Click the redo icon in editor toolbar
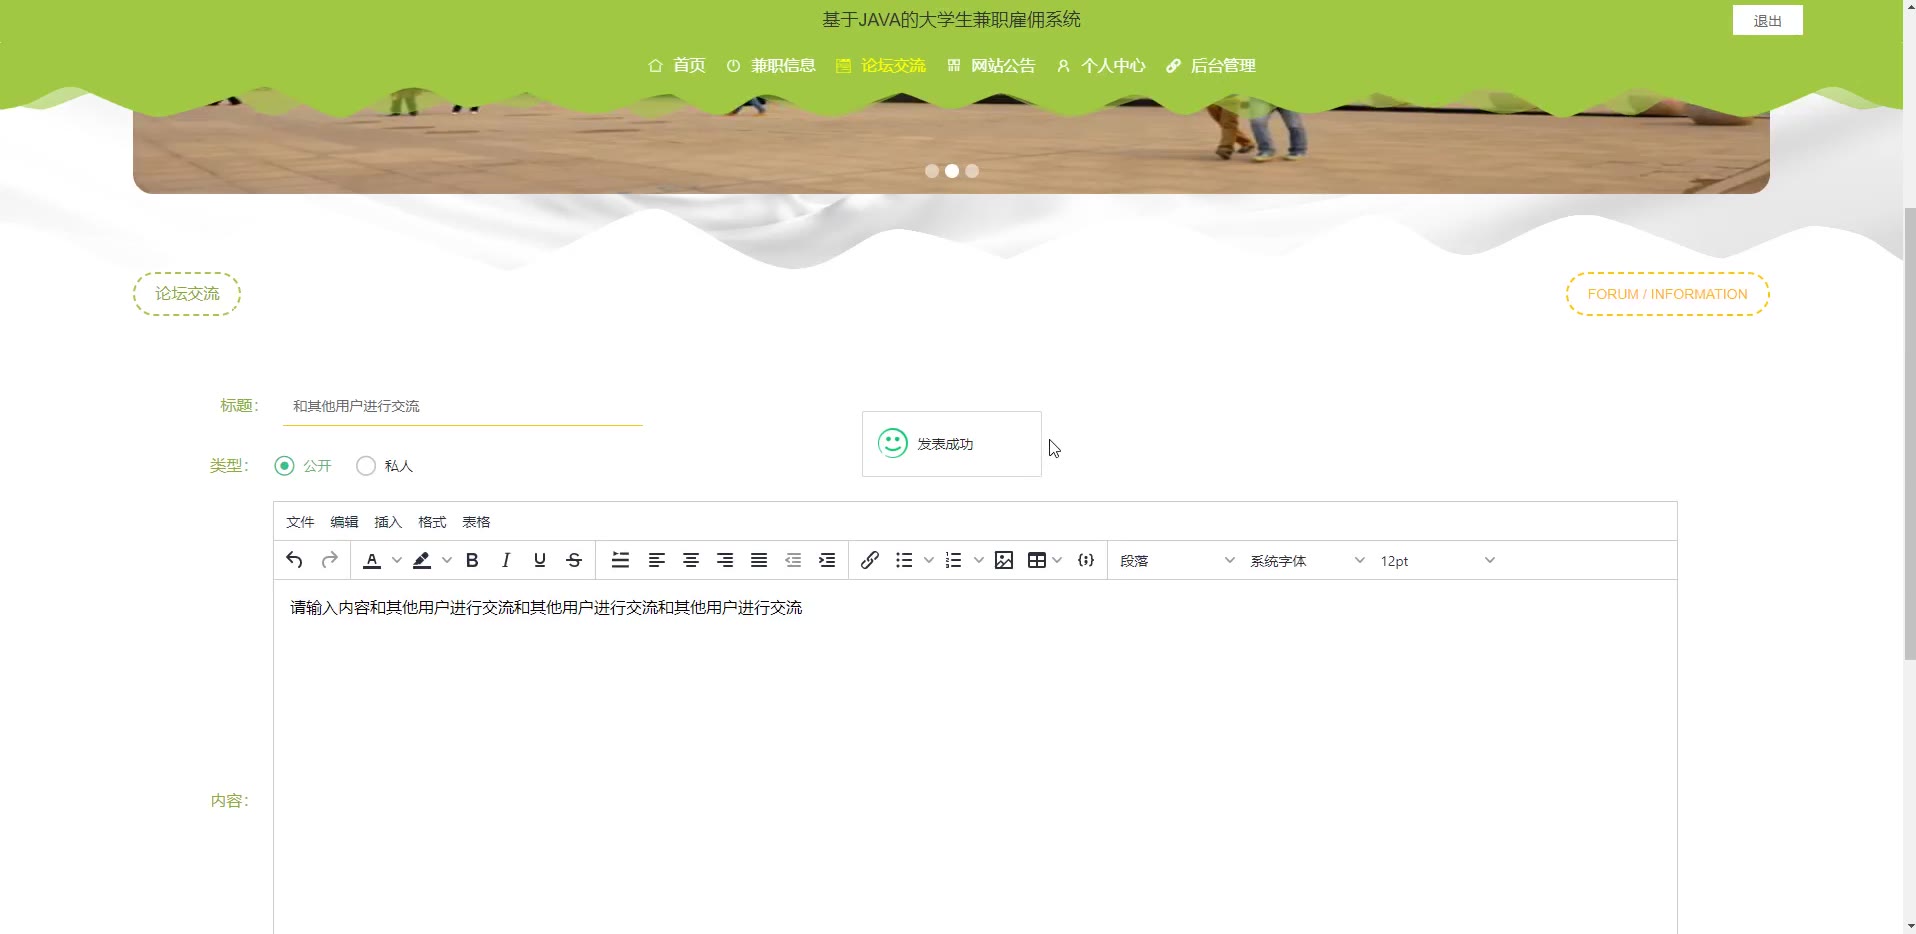Image resolution: width=1916 pixels, height=934 pixels. point(329,560)
